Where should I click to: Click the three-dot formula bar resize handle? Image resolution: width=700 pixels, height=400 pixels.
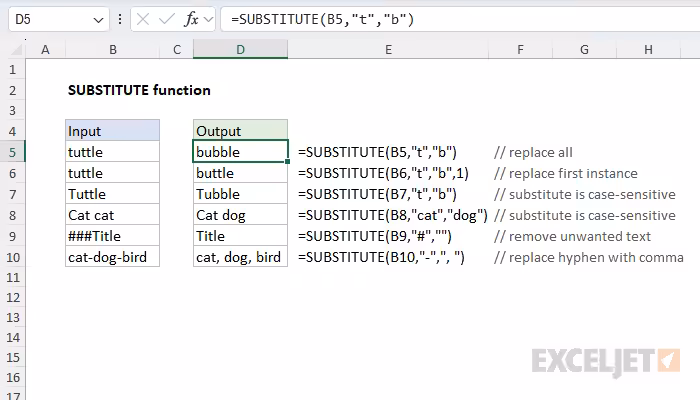point(120,19)
